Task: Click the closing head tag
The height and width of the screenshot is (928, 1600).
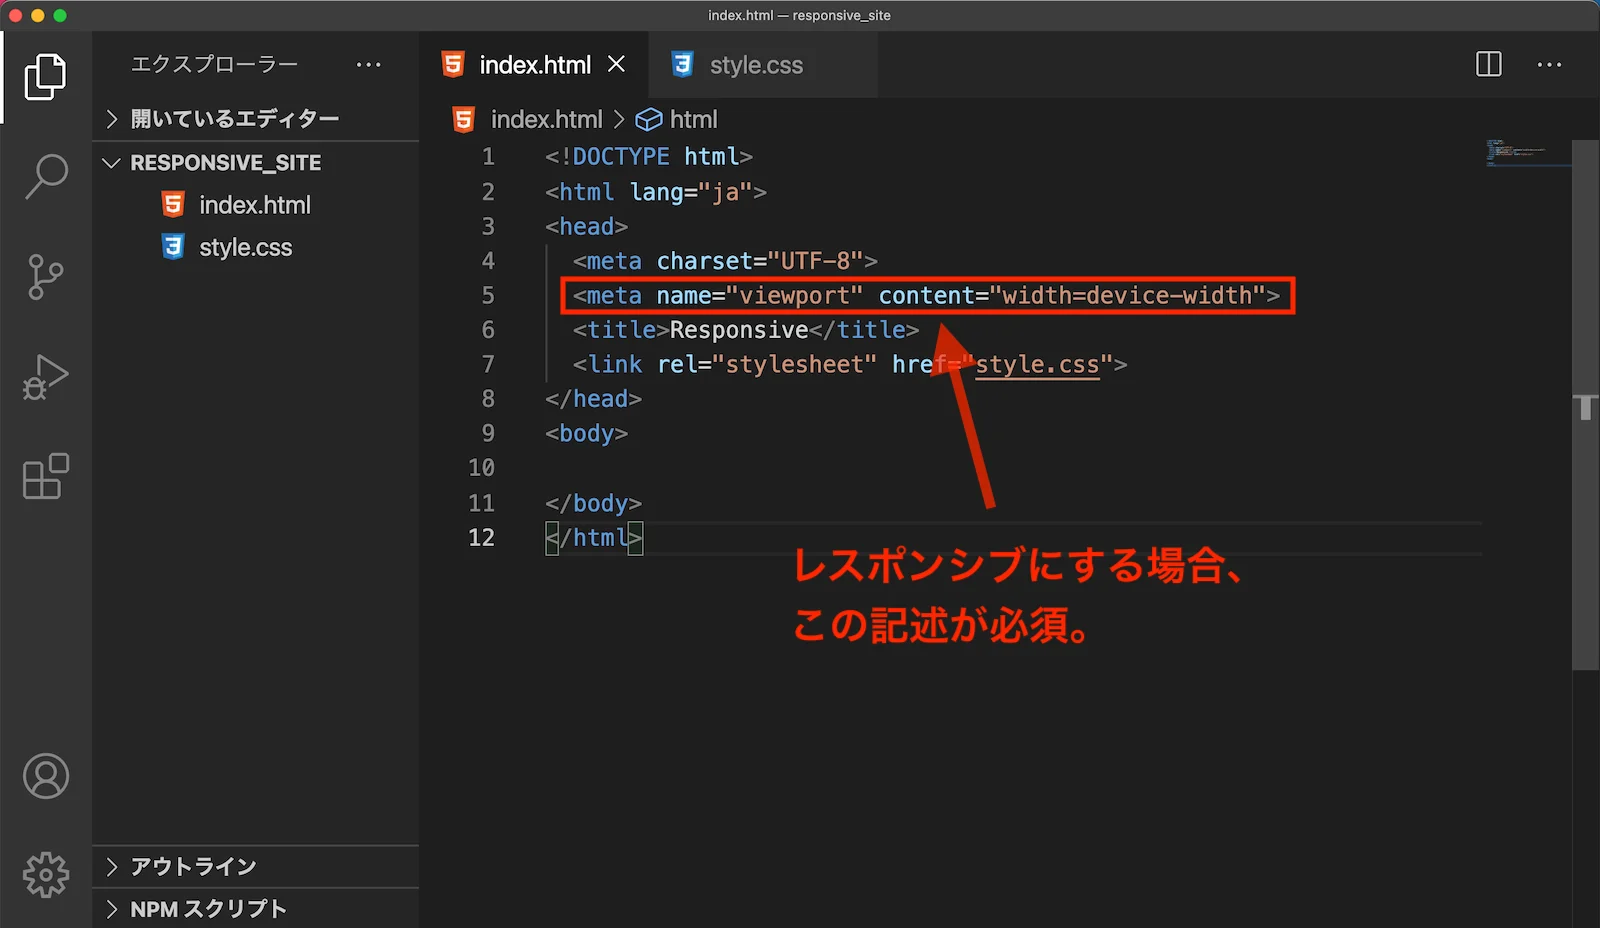Action: tap(594, 399)
